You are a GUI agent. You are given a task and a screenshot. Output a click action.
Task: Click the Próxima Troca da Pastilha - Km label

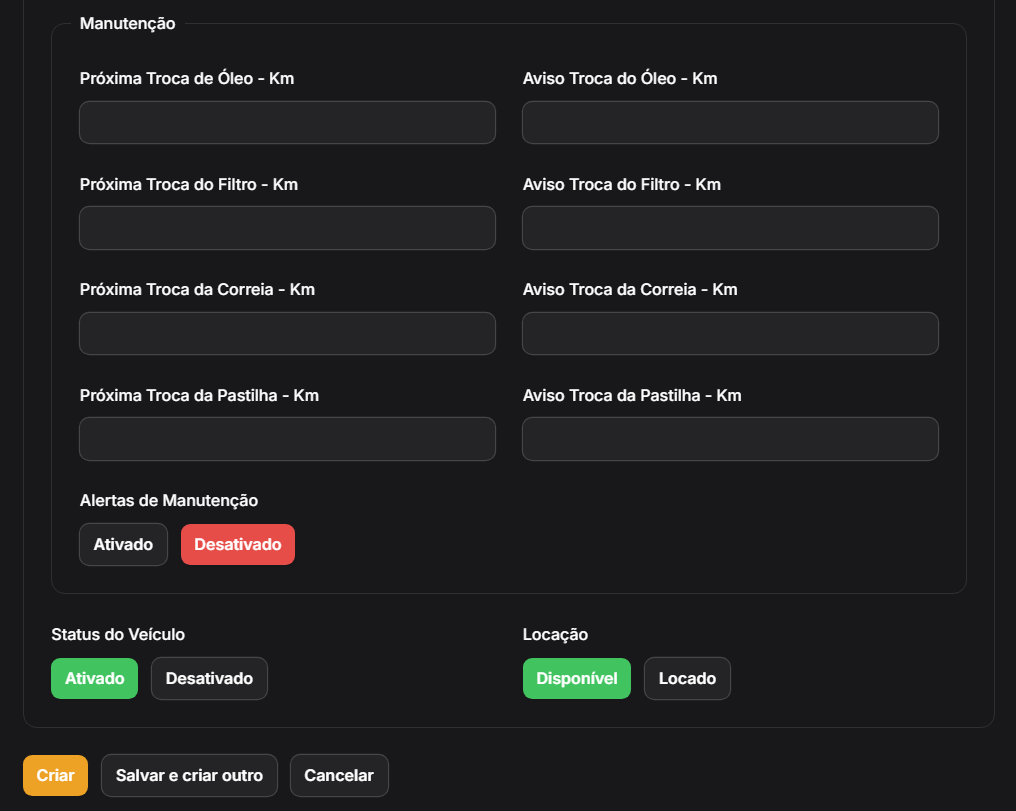tap(200, 396)
